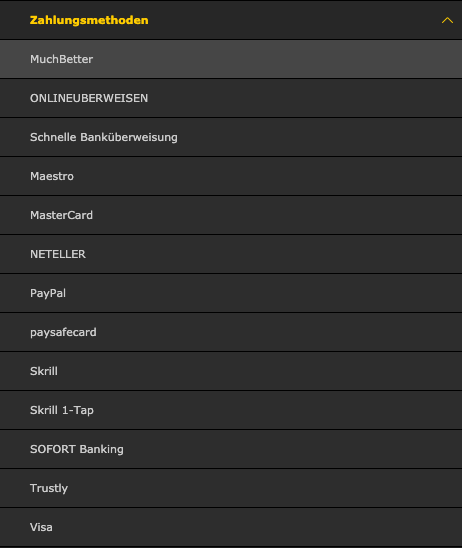Open the Maestro entry
Viewport: 462px width, 548px height.
coord(231,176)
